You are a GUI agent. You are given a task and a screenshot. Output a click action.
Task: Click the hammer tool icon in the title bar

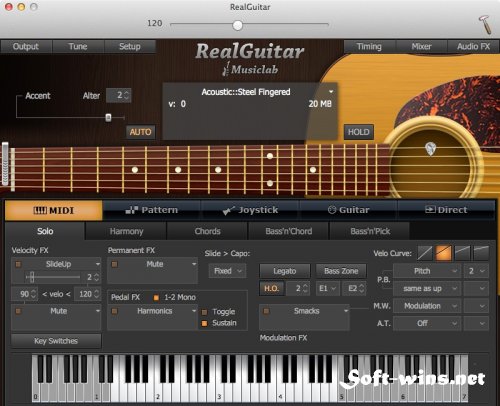[485, 24]
